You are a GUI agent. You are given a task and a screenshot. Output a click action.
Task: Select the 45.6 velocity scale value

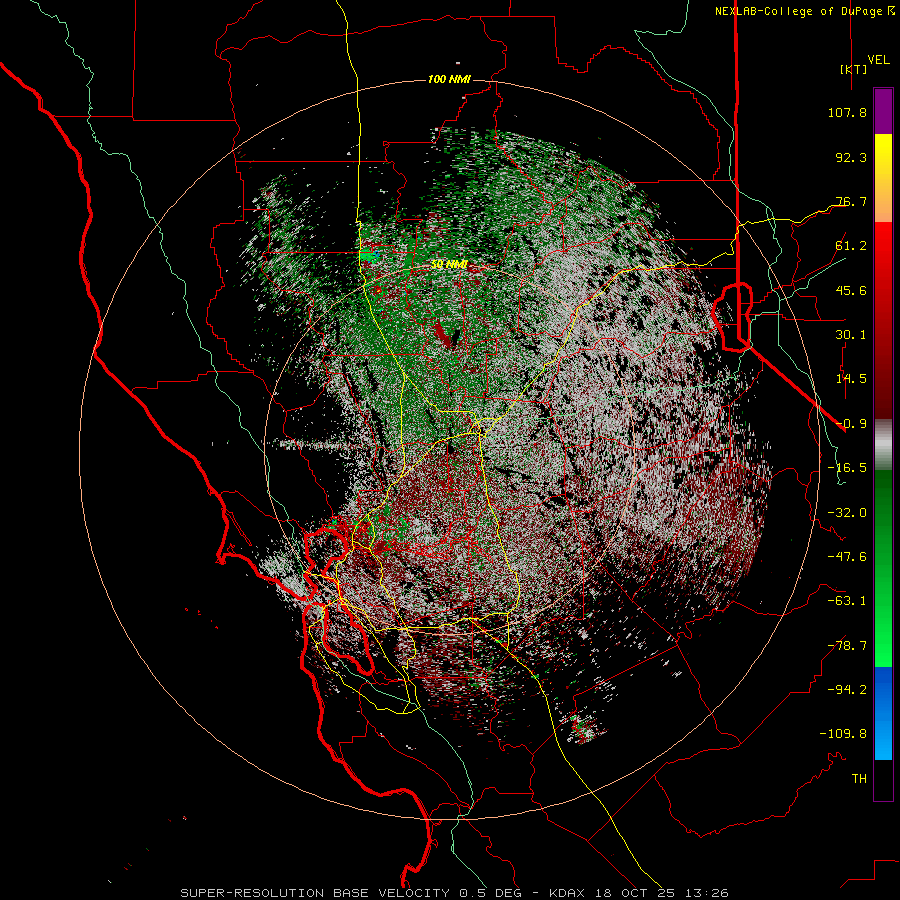pyautogui.click(x=851, y=290)
